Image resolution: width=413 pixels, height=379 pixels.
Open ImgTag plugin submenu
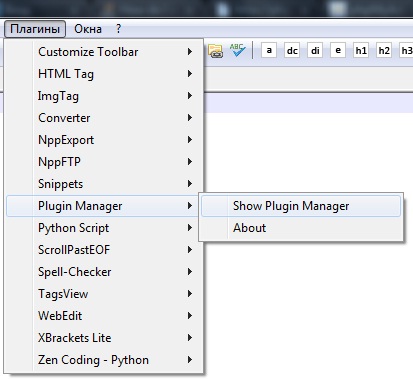pos(104,96)
